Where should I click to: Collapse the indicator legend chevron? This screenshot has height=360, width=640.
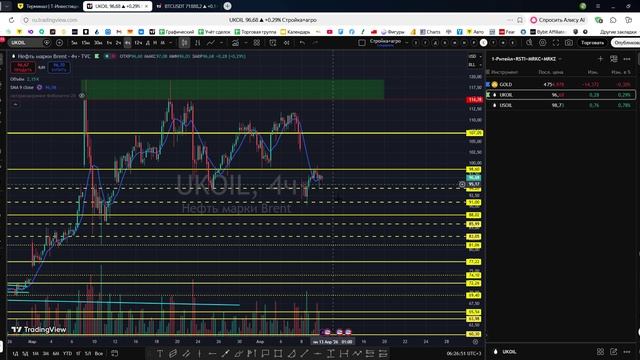(x=16, y=104)
